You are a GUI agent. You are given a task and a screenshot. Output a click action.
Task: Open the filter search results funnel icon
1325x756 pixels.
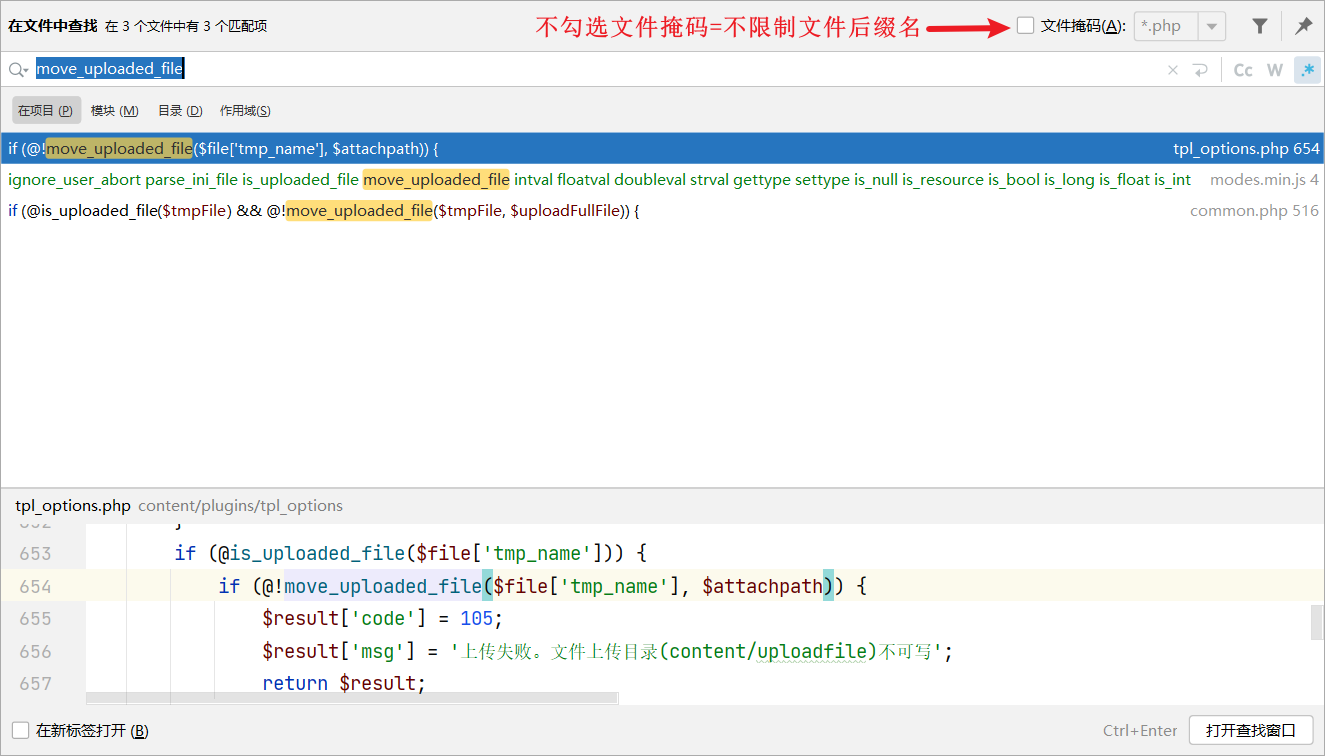1260,27
